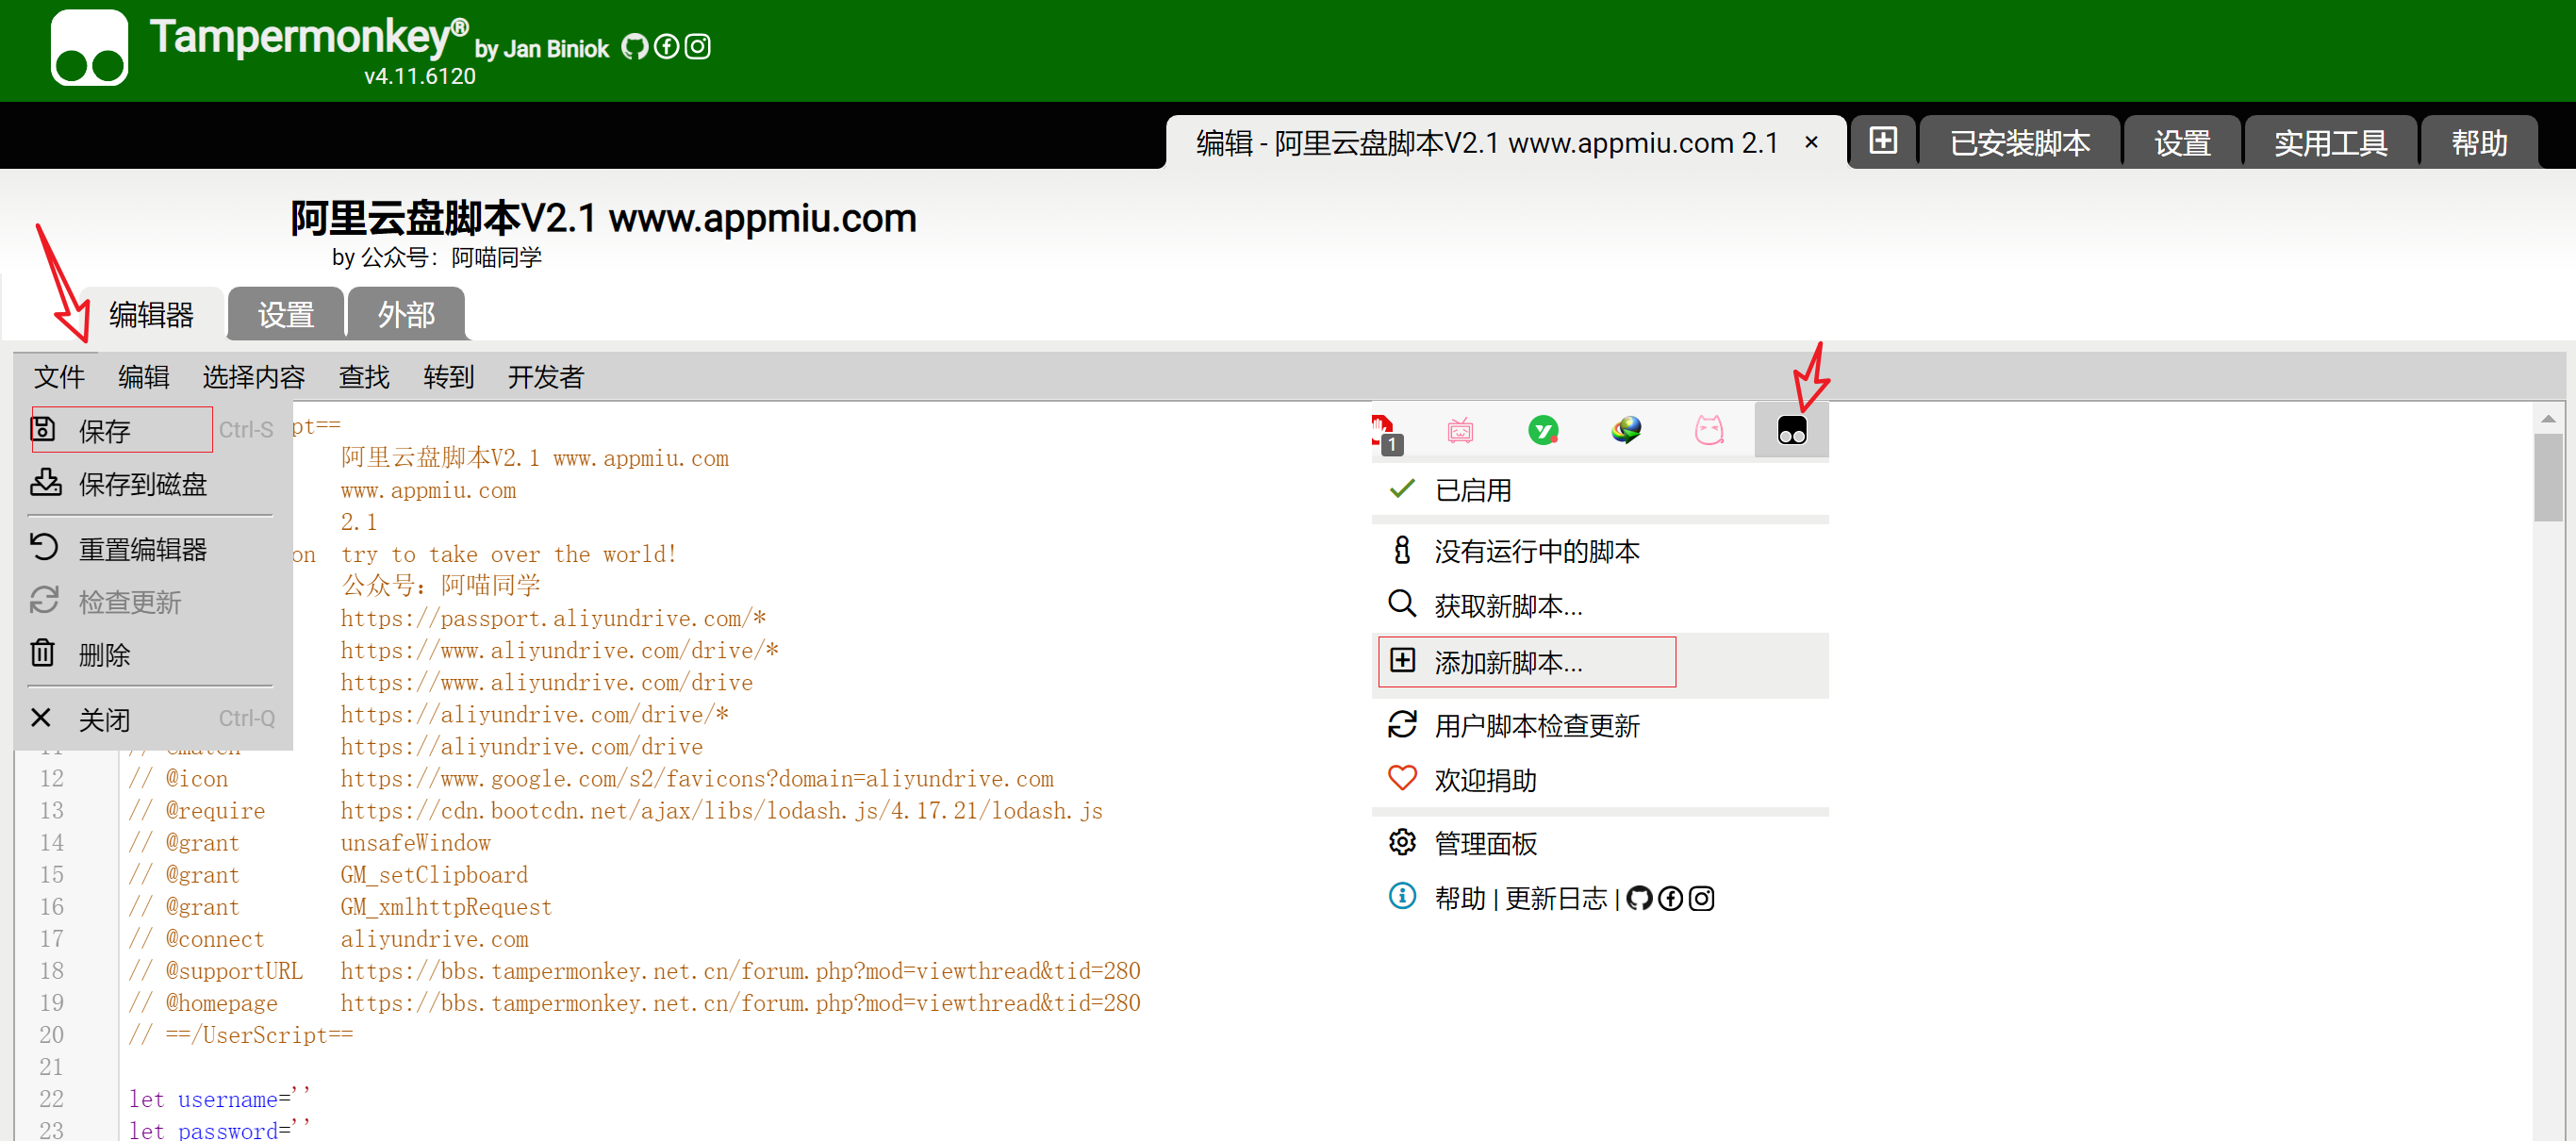Click the trash can delete icon

pyautogui.click(x=42, y=653)
